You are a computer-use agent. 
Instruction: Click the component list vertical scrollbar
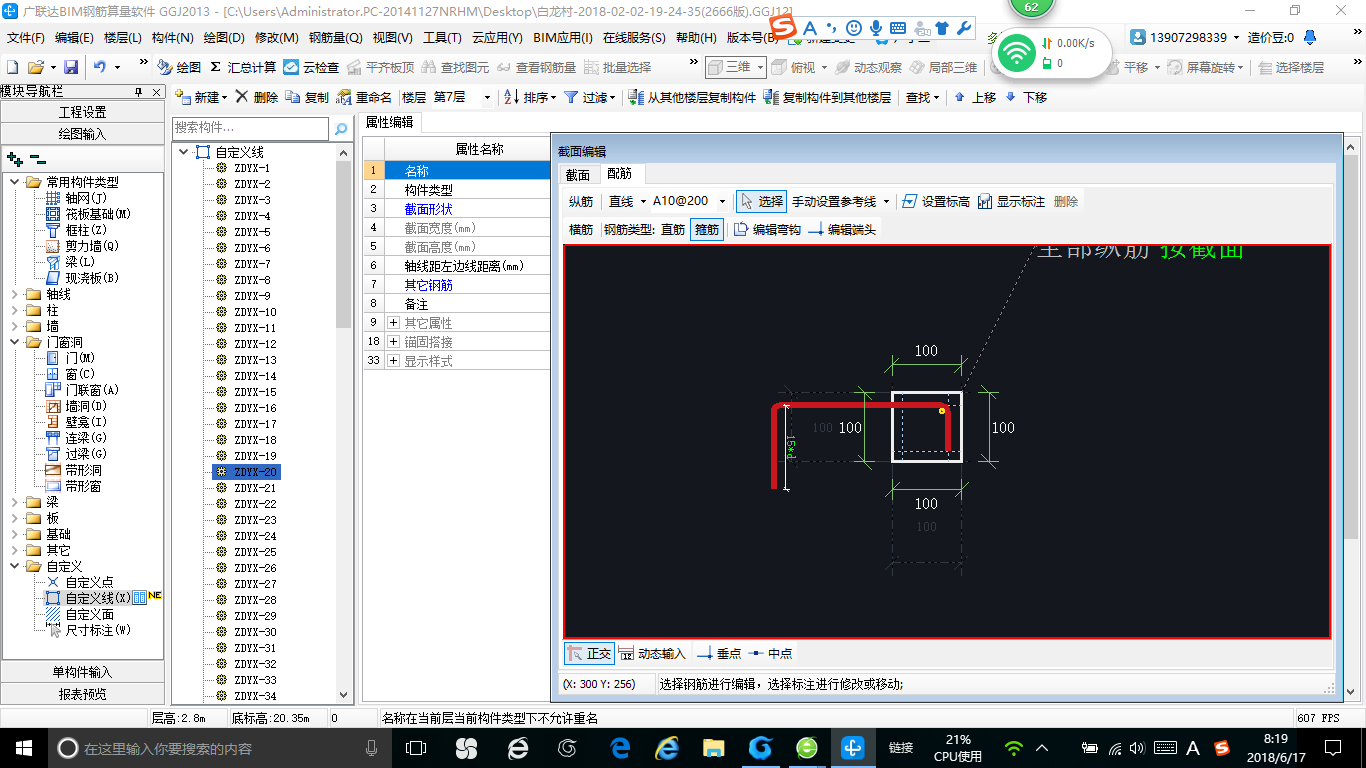(x=344, y=423)
